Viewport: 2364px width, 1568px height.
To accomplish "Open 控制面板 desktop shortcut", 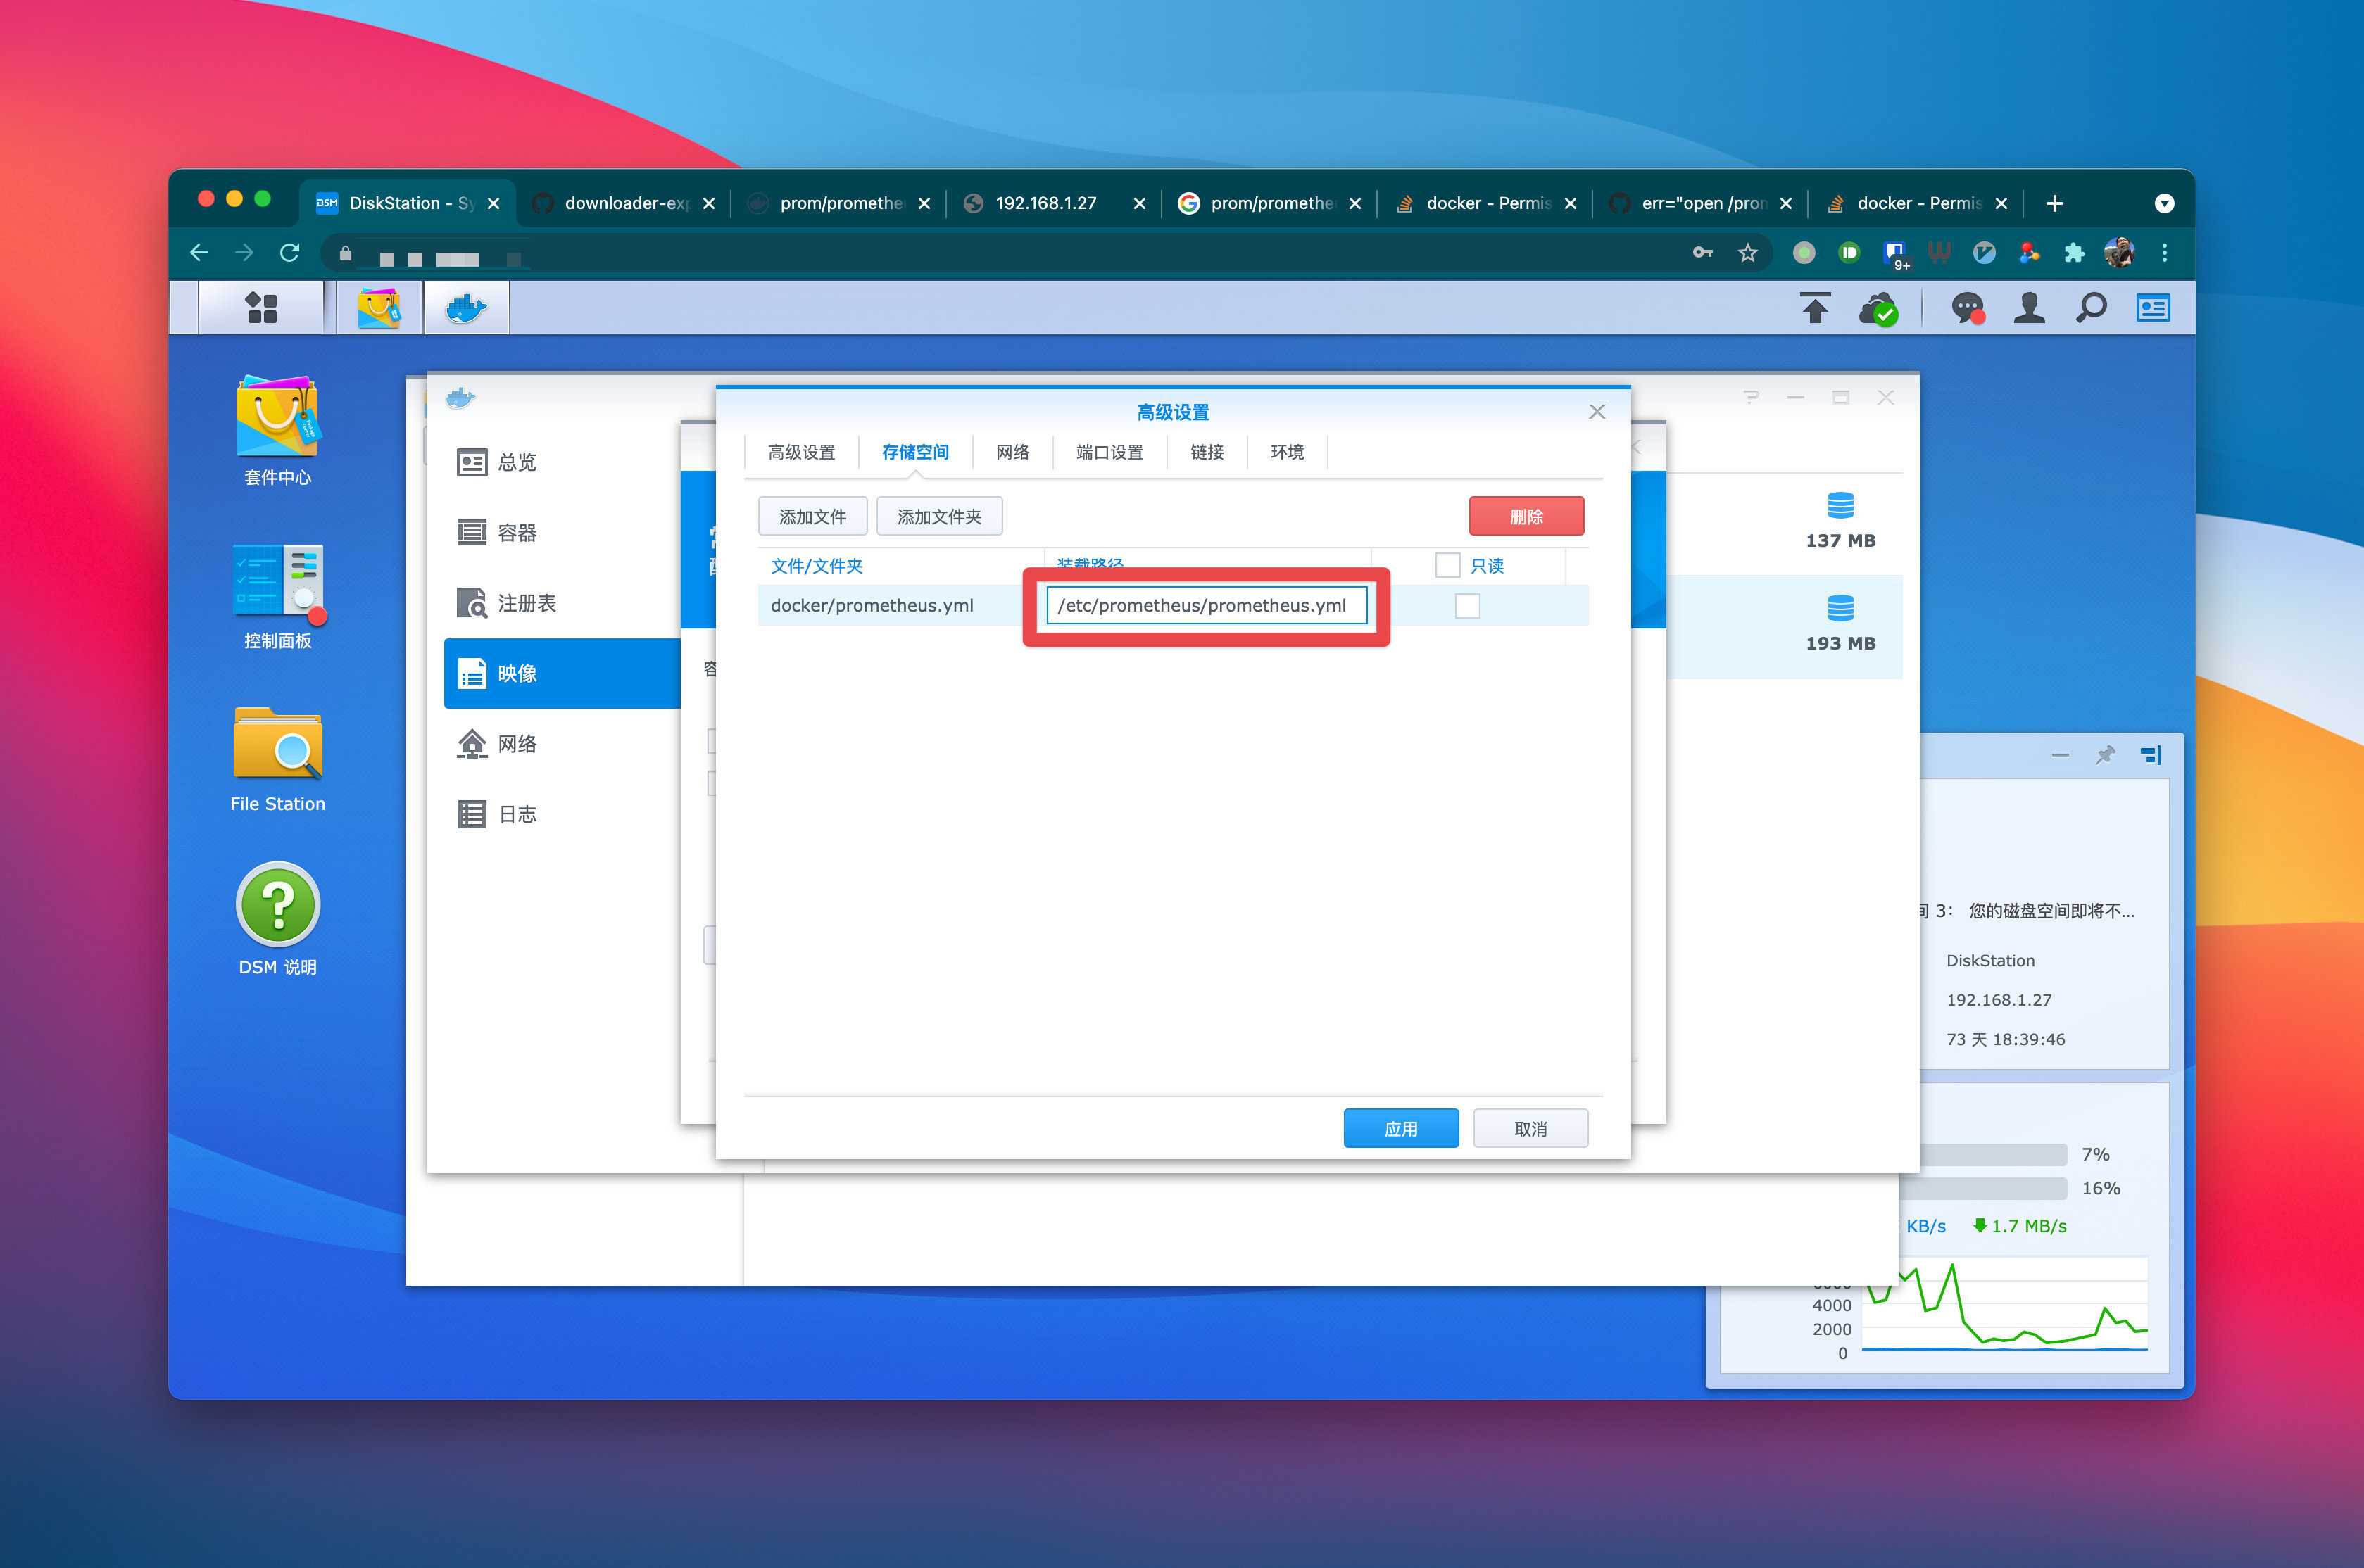I will click(x=277, y=596).
